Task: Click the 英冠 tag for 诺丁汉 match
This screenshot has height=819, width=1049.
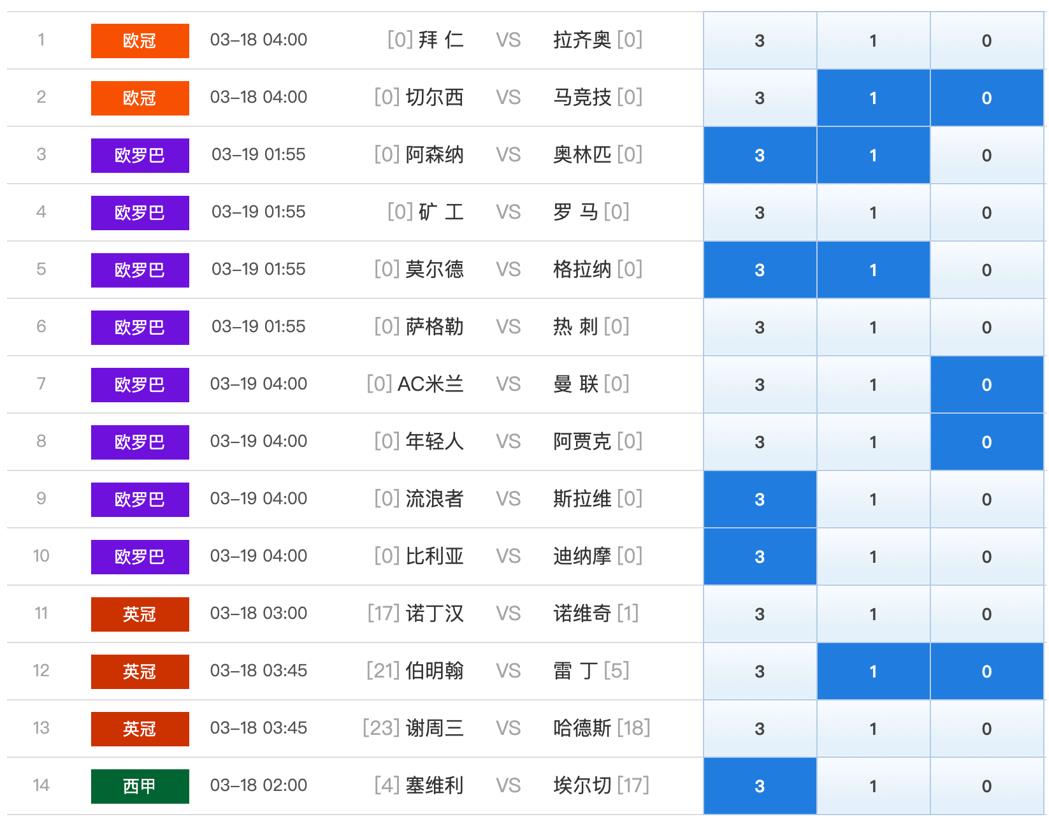Action: coord(140,614)
